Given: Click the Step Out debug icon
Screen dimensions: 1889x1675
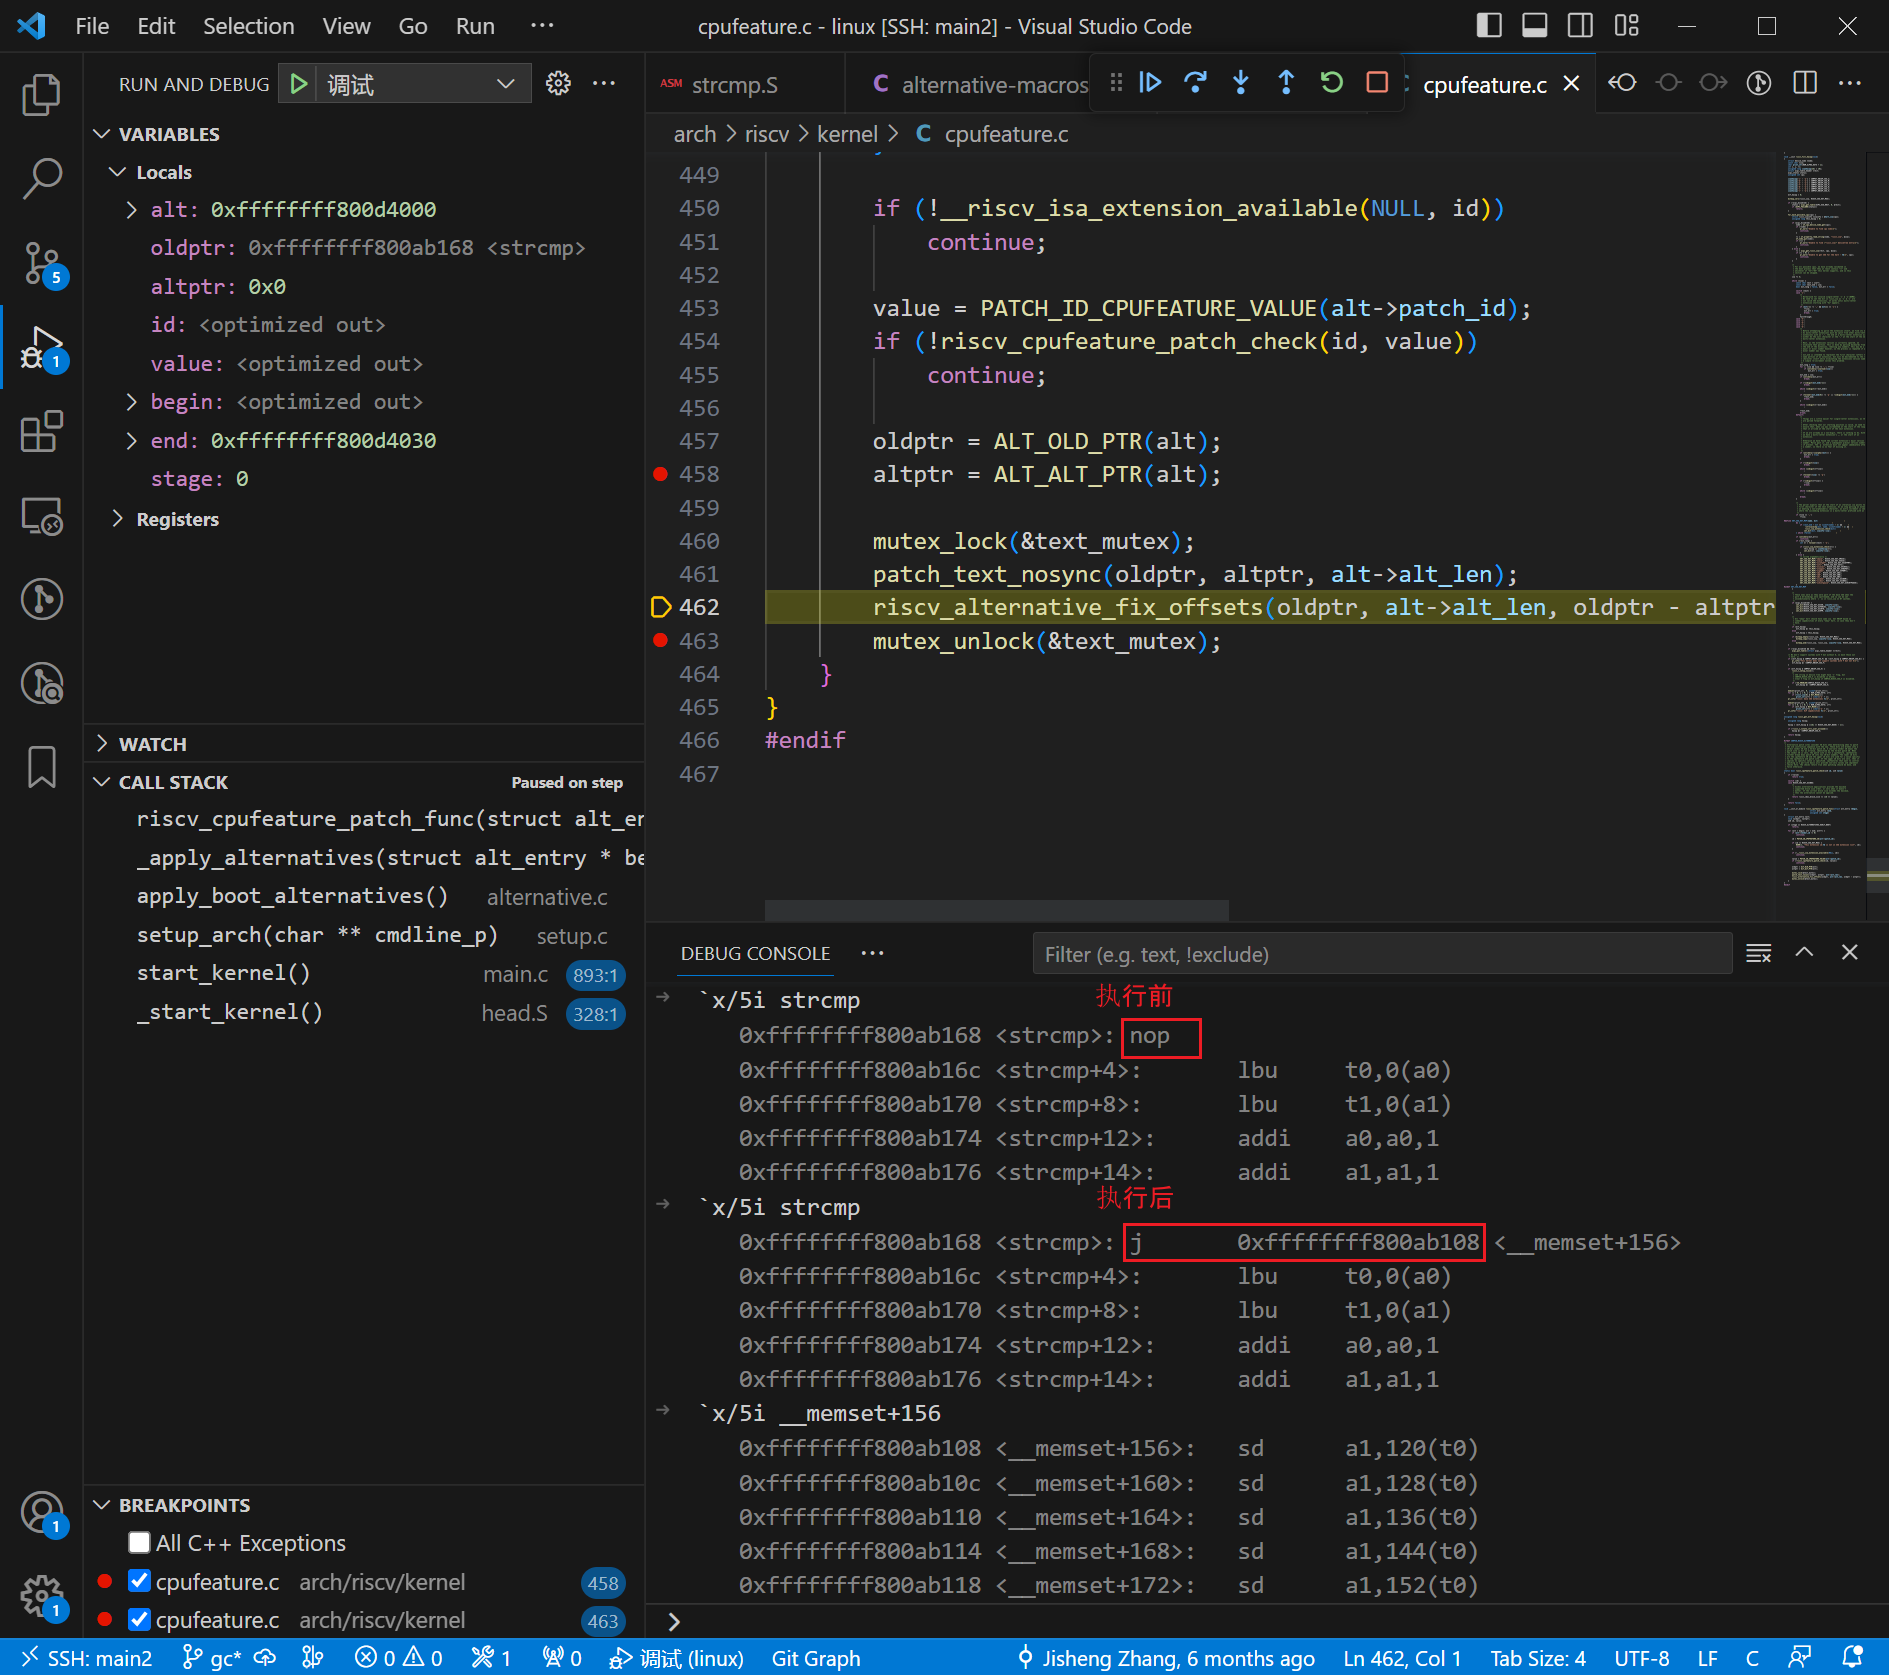Looking at the screenshot, I should (1286, 83).
